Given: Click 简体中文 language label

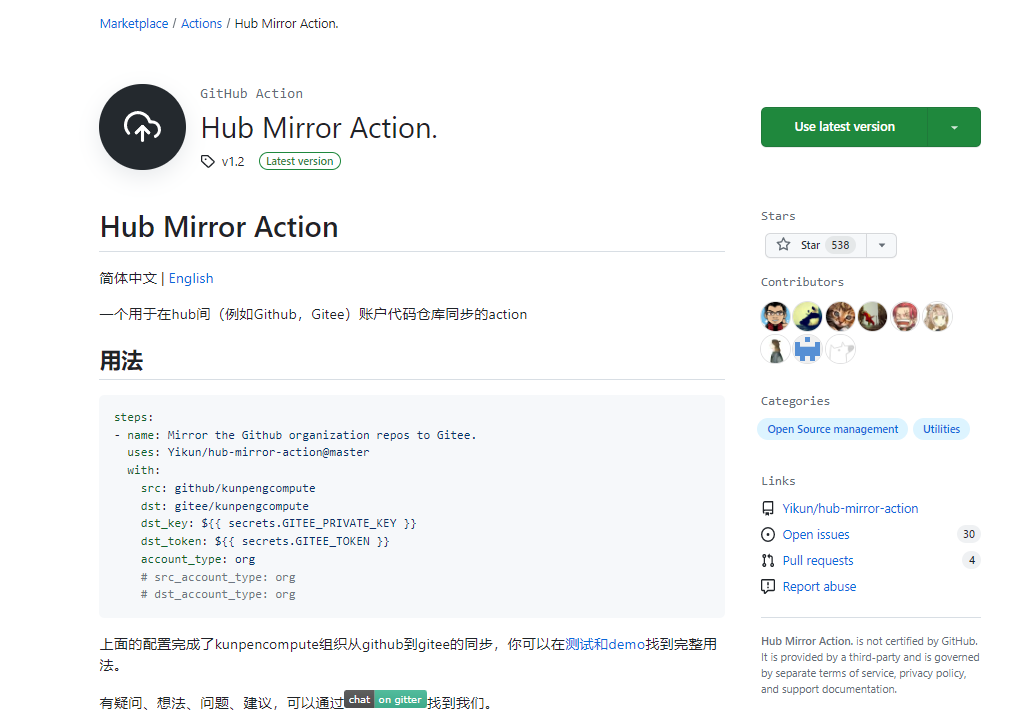Looking at the screenshot, I should click(128, 278).
